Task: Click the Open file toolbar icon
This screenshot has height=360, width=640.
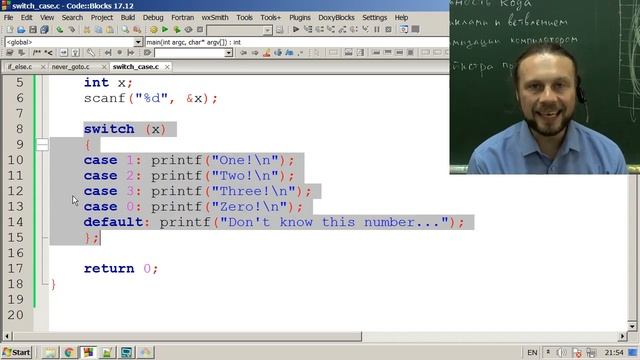Action: tap(21, 29)
